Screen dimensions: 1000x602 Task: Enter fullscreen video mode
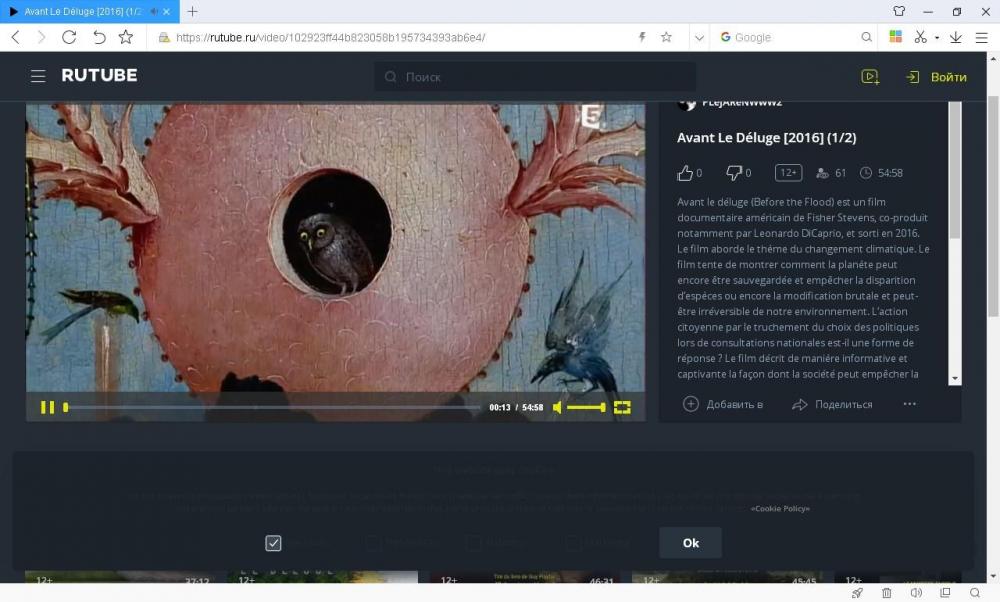tap(622, 407)
